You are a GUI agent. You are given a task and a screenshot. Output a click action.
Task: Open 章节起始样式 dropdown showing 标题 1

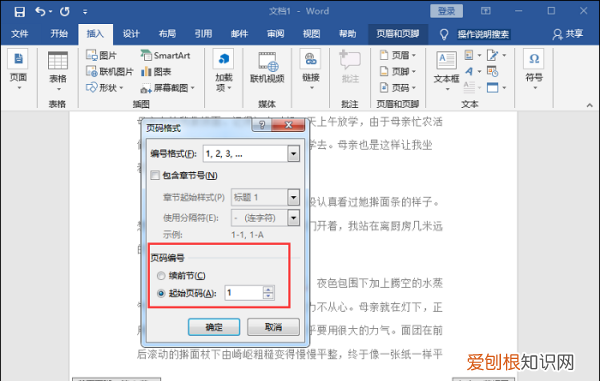tap(293, 197)
